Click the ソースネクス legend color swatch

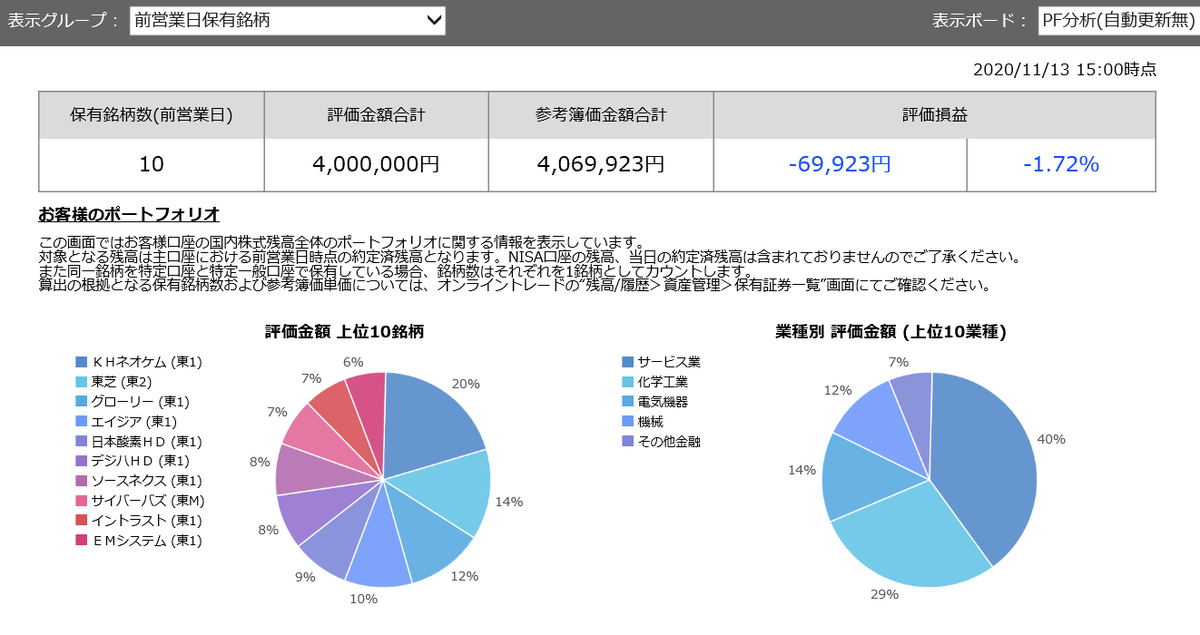click(82, 481)
